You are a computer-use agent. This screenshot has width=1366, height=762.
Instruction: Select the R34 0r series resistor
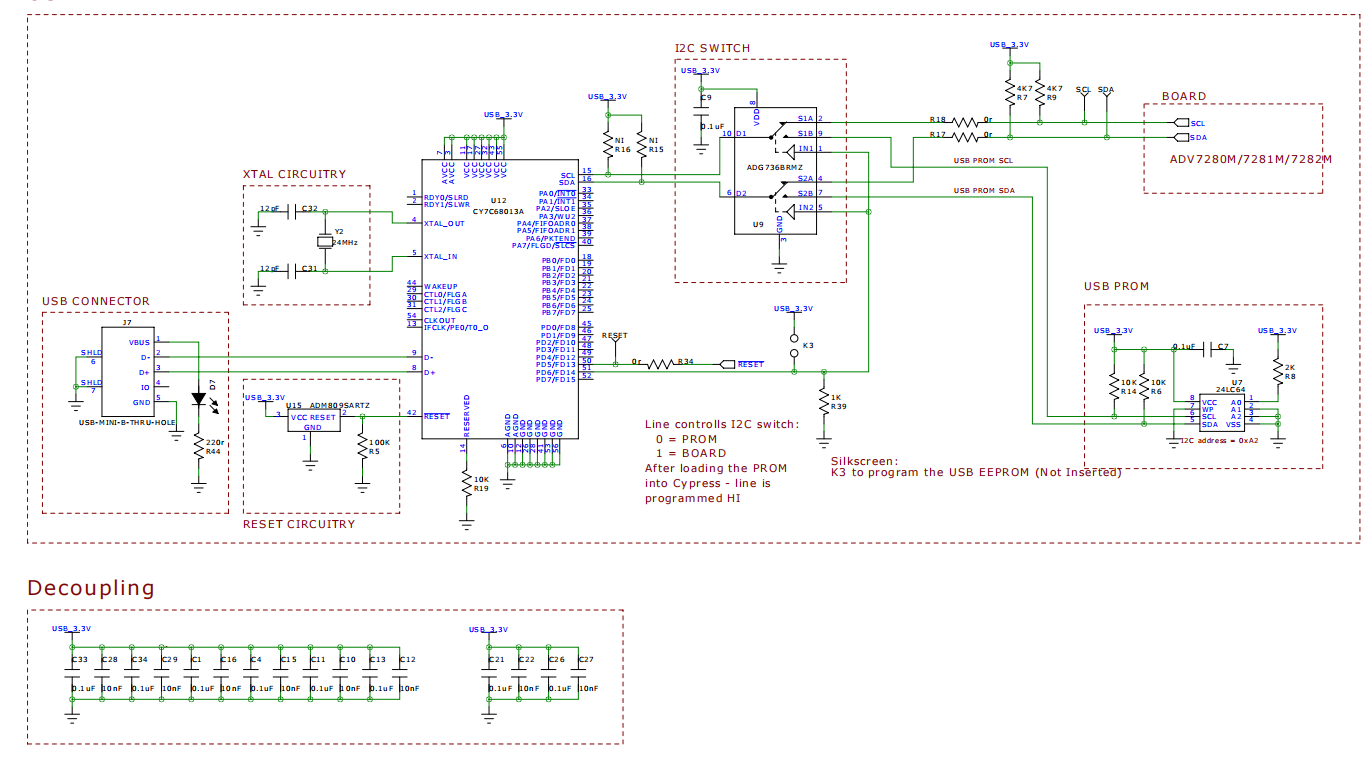661,364
